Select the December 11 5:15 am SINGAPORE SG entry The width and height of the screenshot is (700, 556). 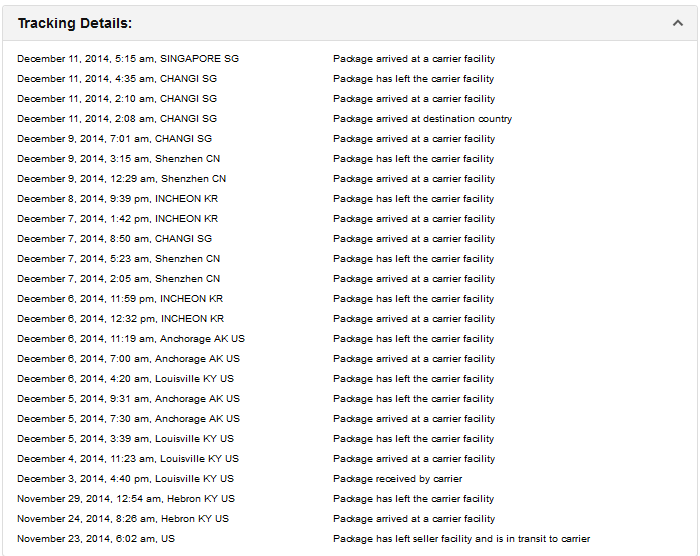128,59
